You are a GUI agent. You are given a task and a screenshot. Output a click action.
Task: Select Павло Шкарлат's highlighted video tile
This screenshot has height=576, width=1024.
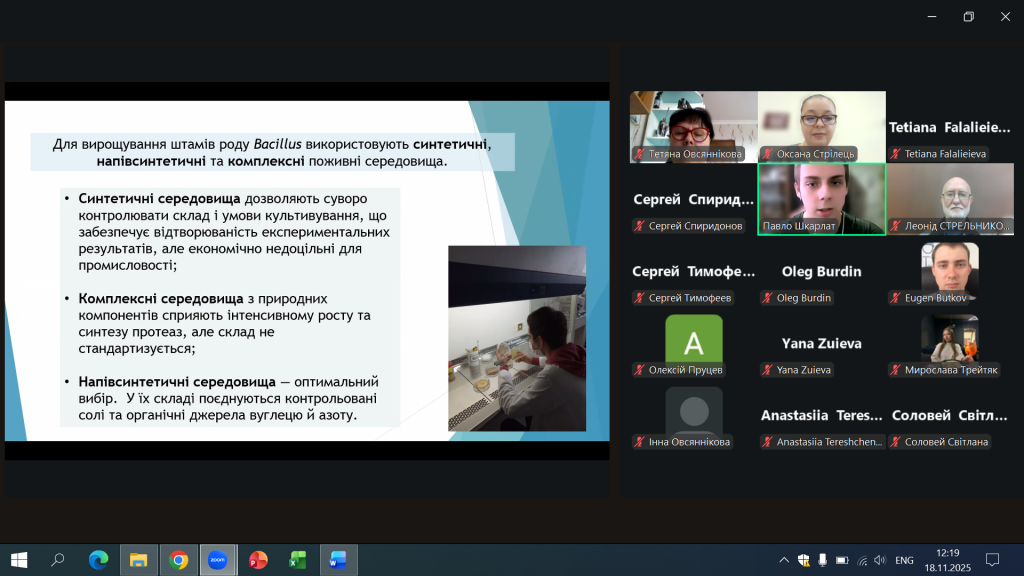click(x=821, y=198)
